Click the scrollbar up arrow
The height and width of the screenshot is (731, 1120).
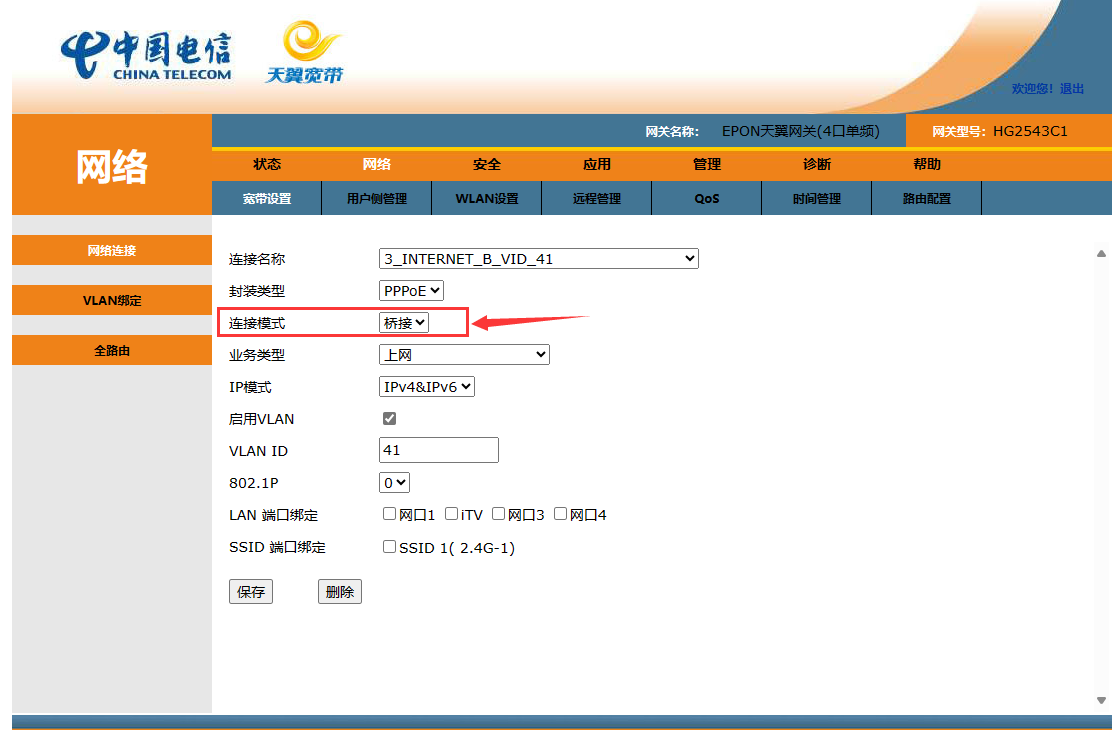(x=1101, y=254)
